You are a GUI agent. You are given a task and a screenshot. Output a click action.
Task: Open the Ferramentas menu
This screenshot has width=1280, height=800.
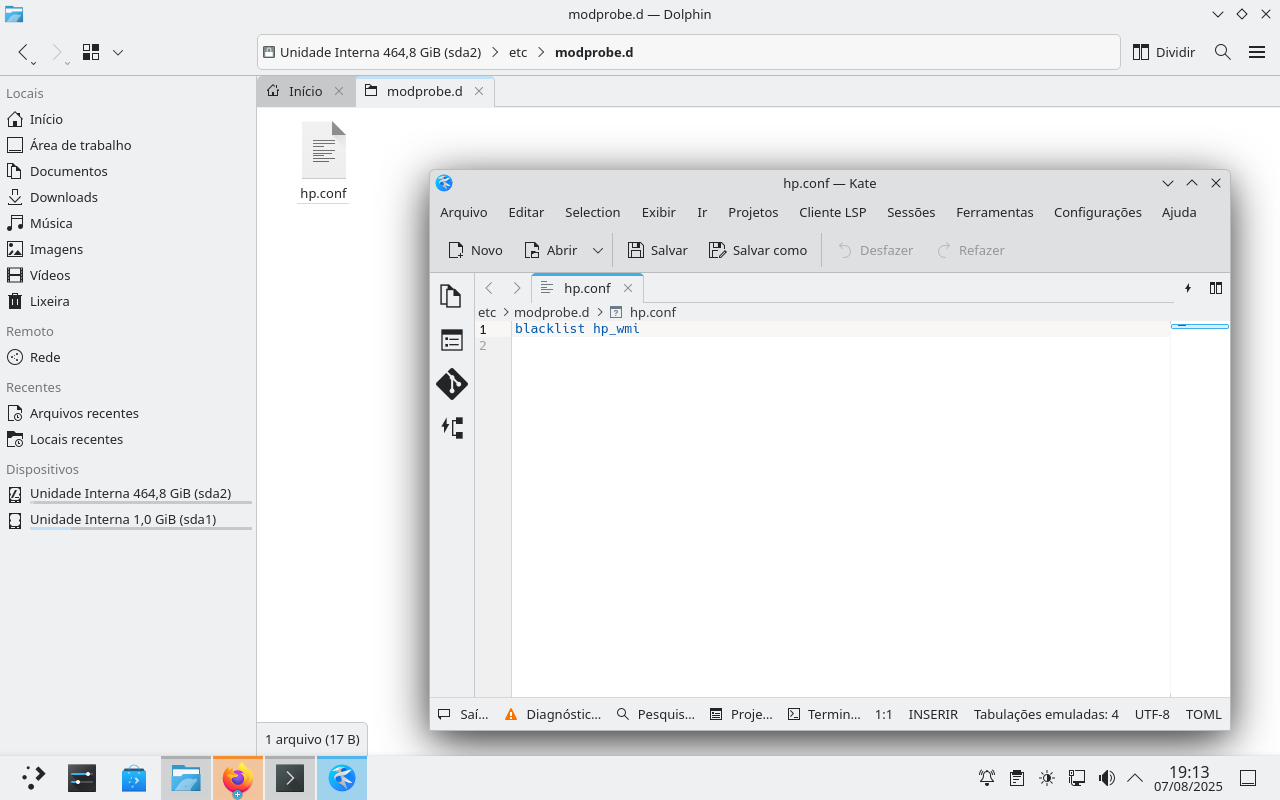pos(994,212)
